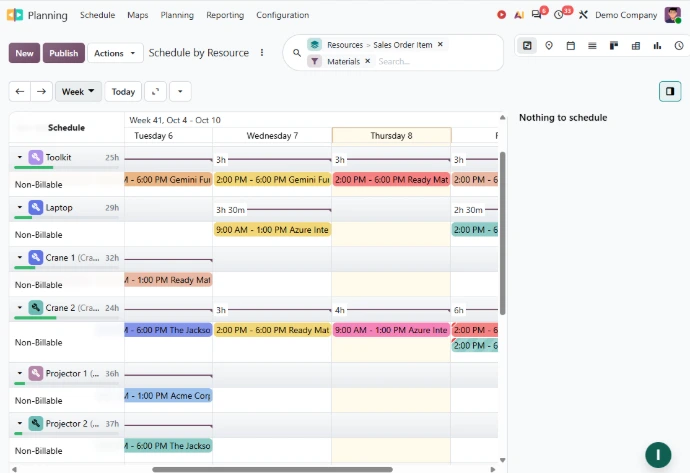The image size is (690, 473).
Task: Click the Thursday 8 column header
Action: [392, 136]
